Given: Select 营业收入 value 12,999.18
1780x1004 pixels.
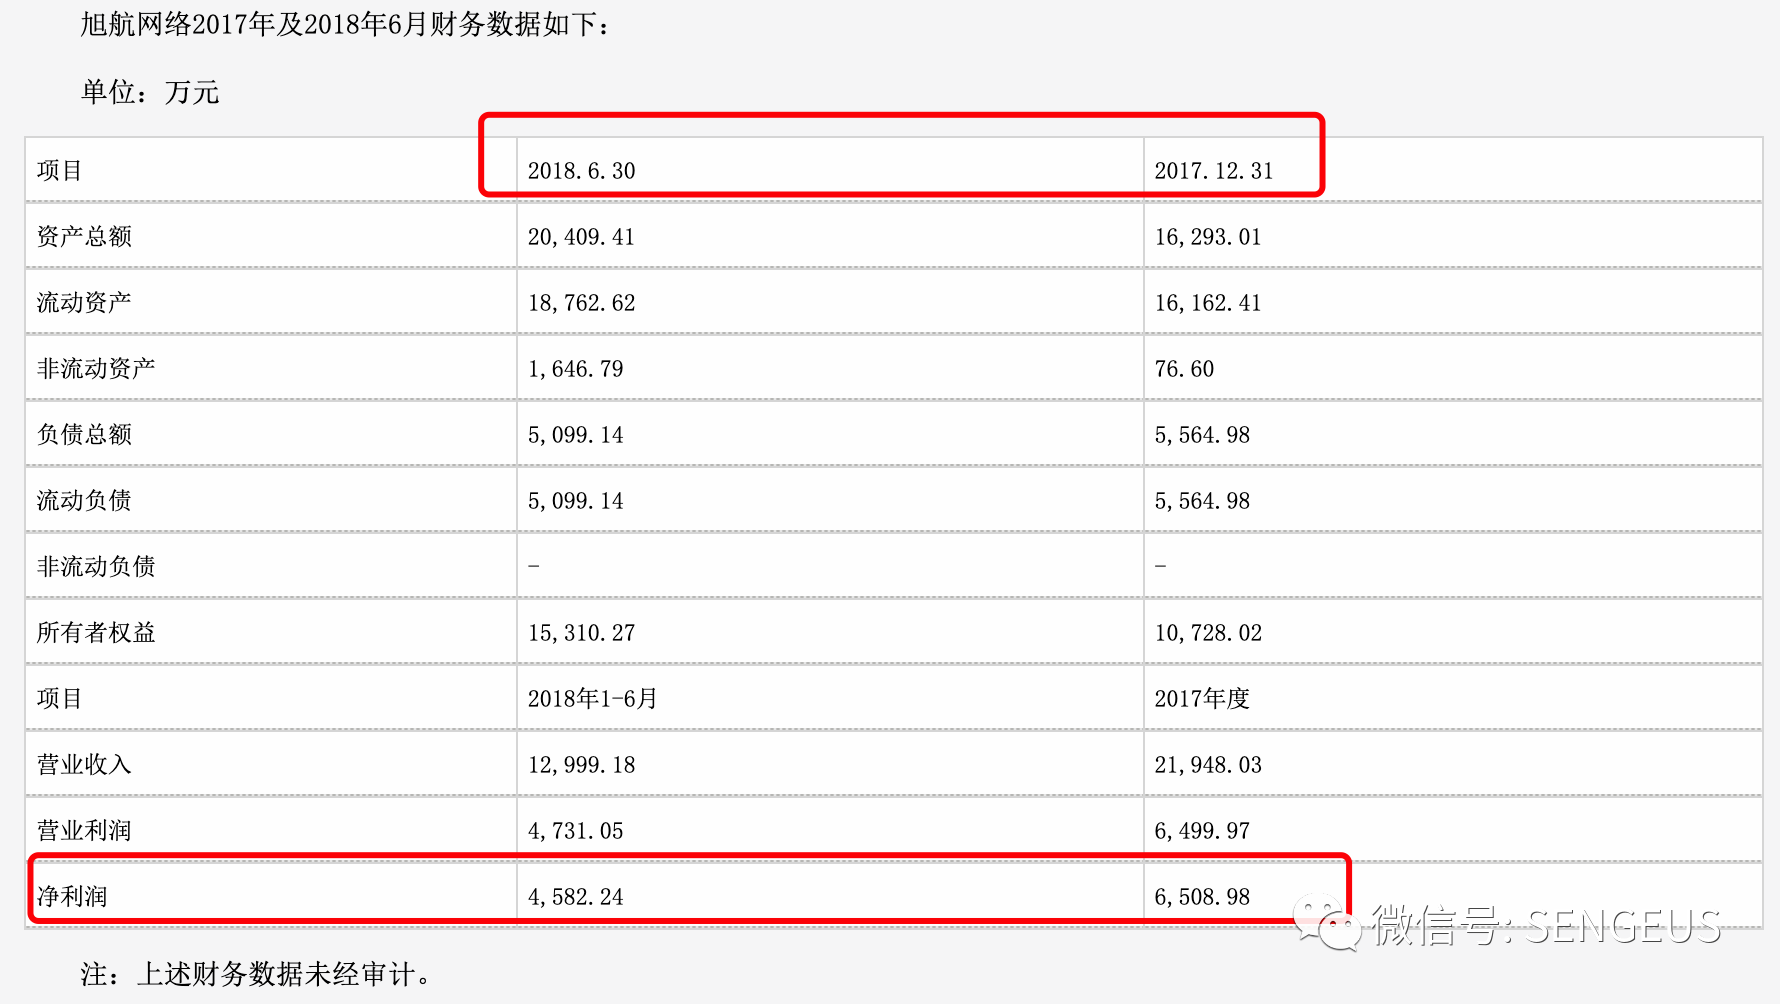Looking at the screenshot, I should pos(581,765).
